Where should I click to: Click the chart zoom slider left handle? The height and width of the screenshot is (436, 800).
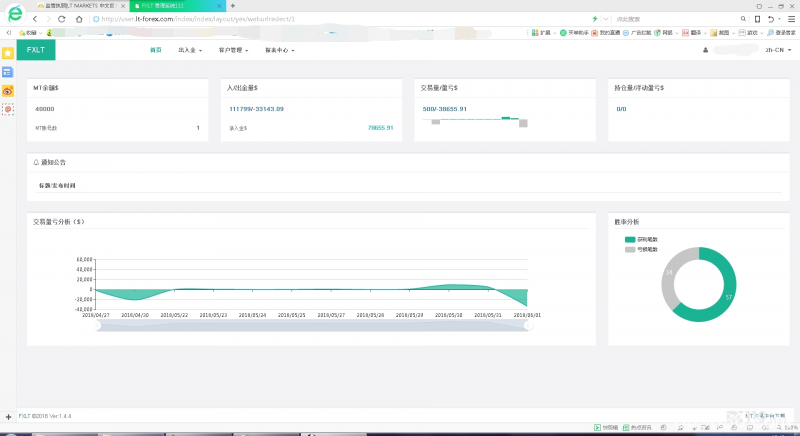[x=97, y=325]
